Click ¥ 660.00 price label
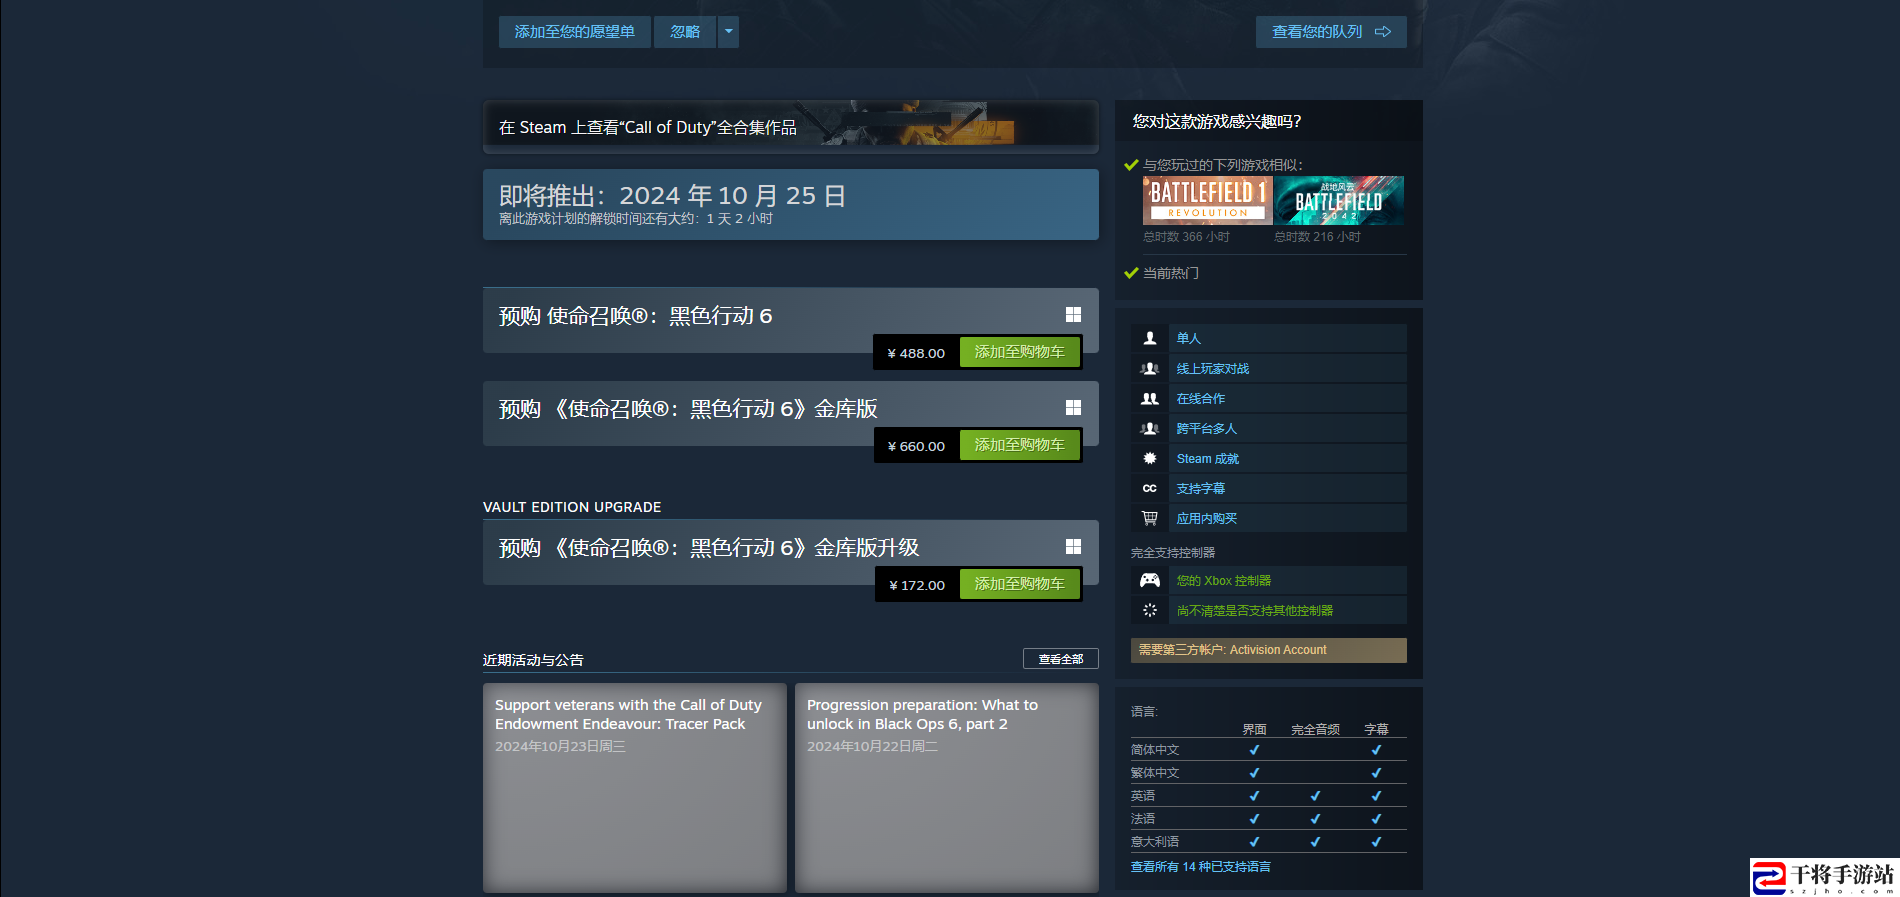Viewport: 1900px width, 897px height. pos(916,446)
